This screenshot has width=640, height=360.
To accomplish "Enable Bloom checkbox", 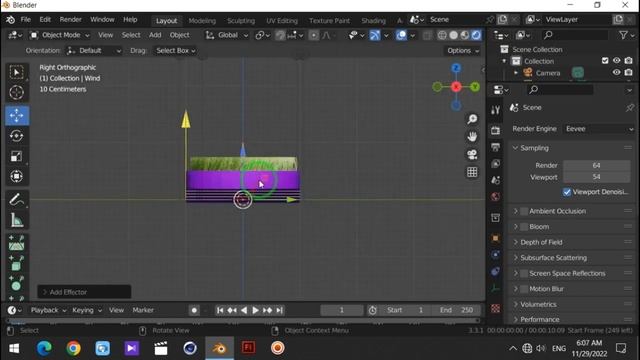I will 524,227.
